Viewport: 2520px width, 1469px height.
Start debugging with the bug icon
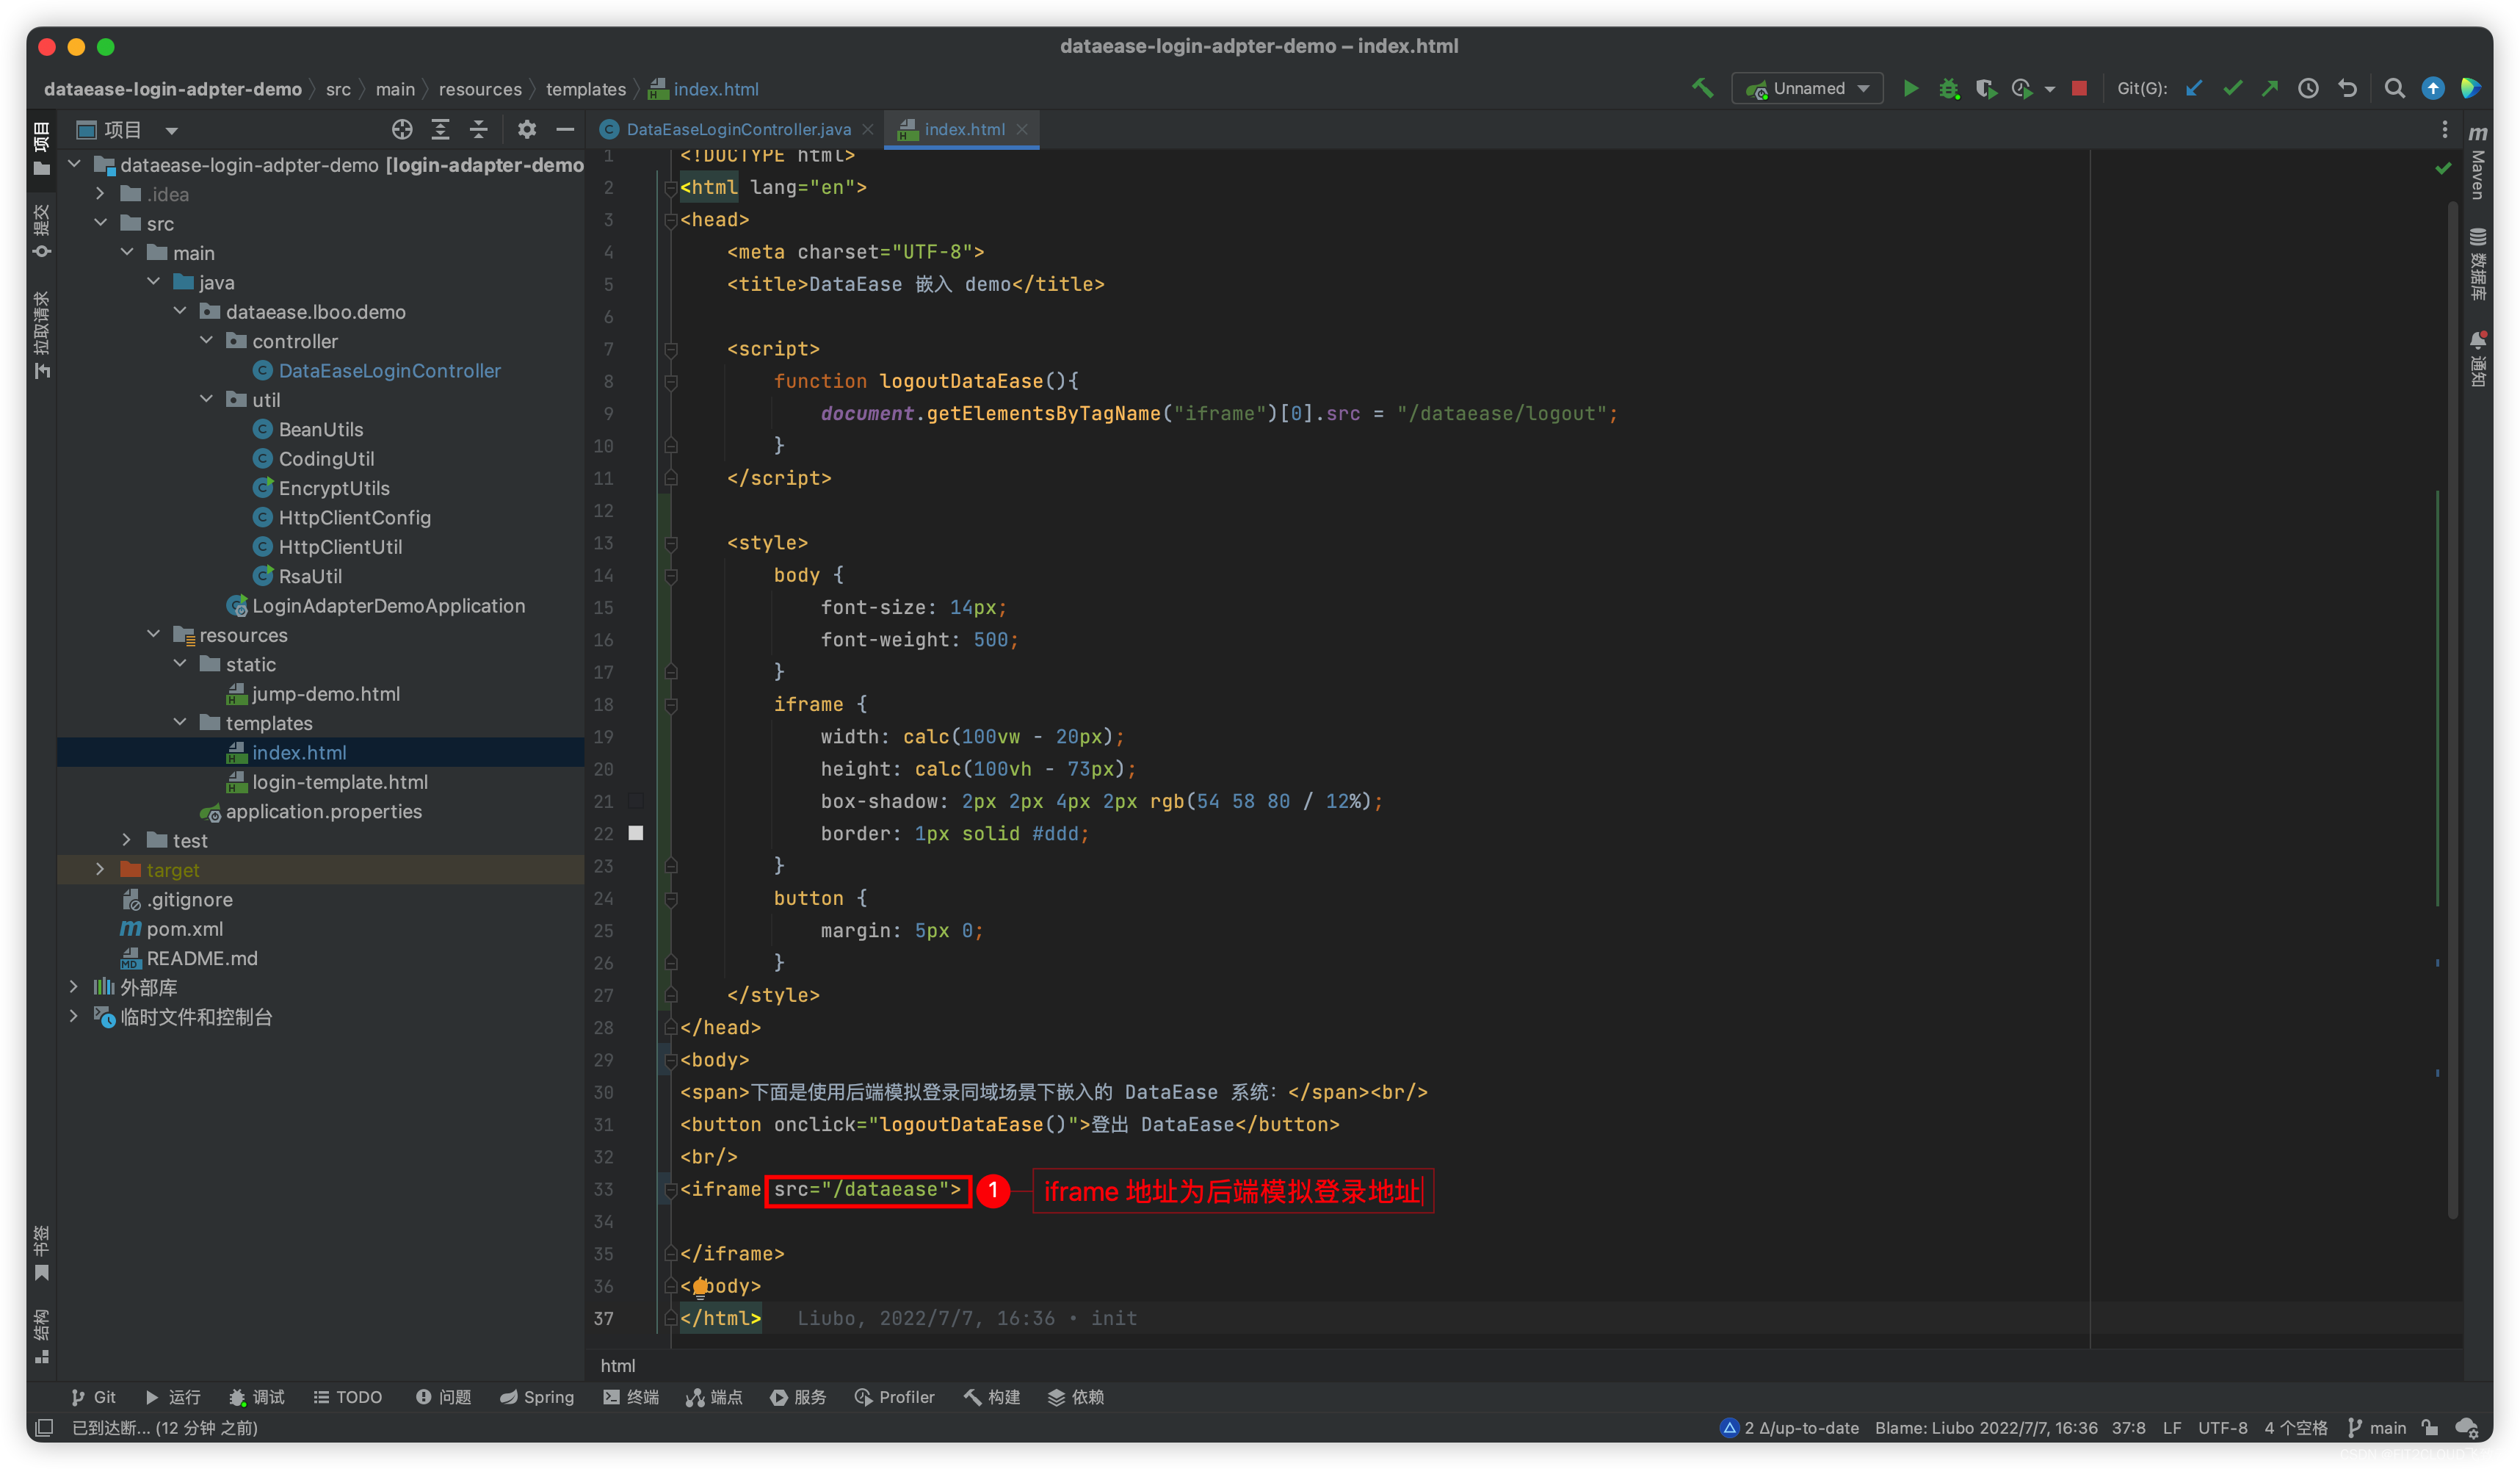[1948, 88]
